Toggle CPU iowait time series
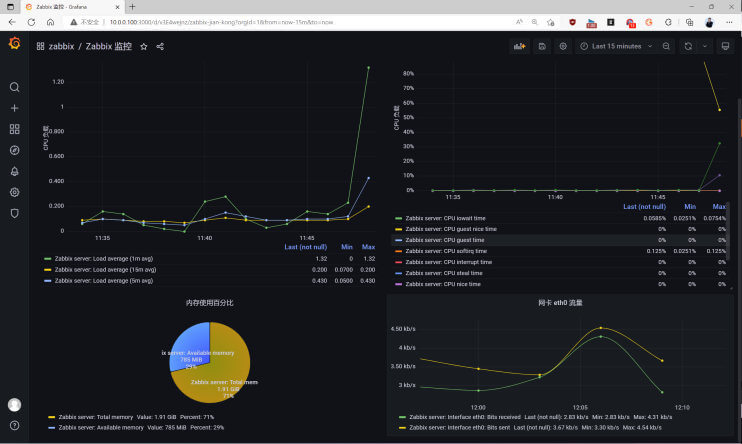Screen dimensions: 742x444 [445, 218]
